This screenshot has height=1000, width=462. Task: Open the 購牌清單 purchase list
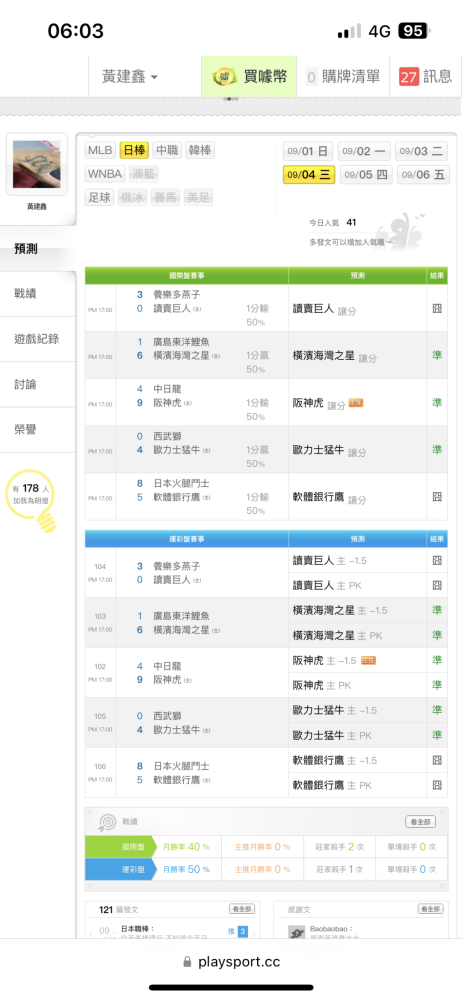point(343,77)
